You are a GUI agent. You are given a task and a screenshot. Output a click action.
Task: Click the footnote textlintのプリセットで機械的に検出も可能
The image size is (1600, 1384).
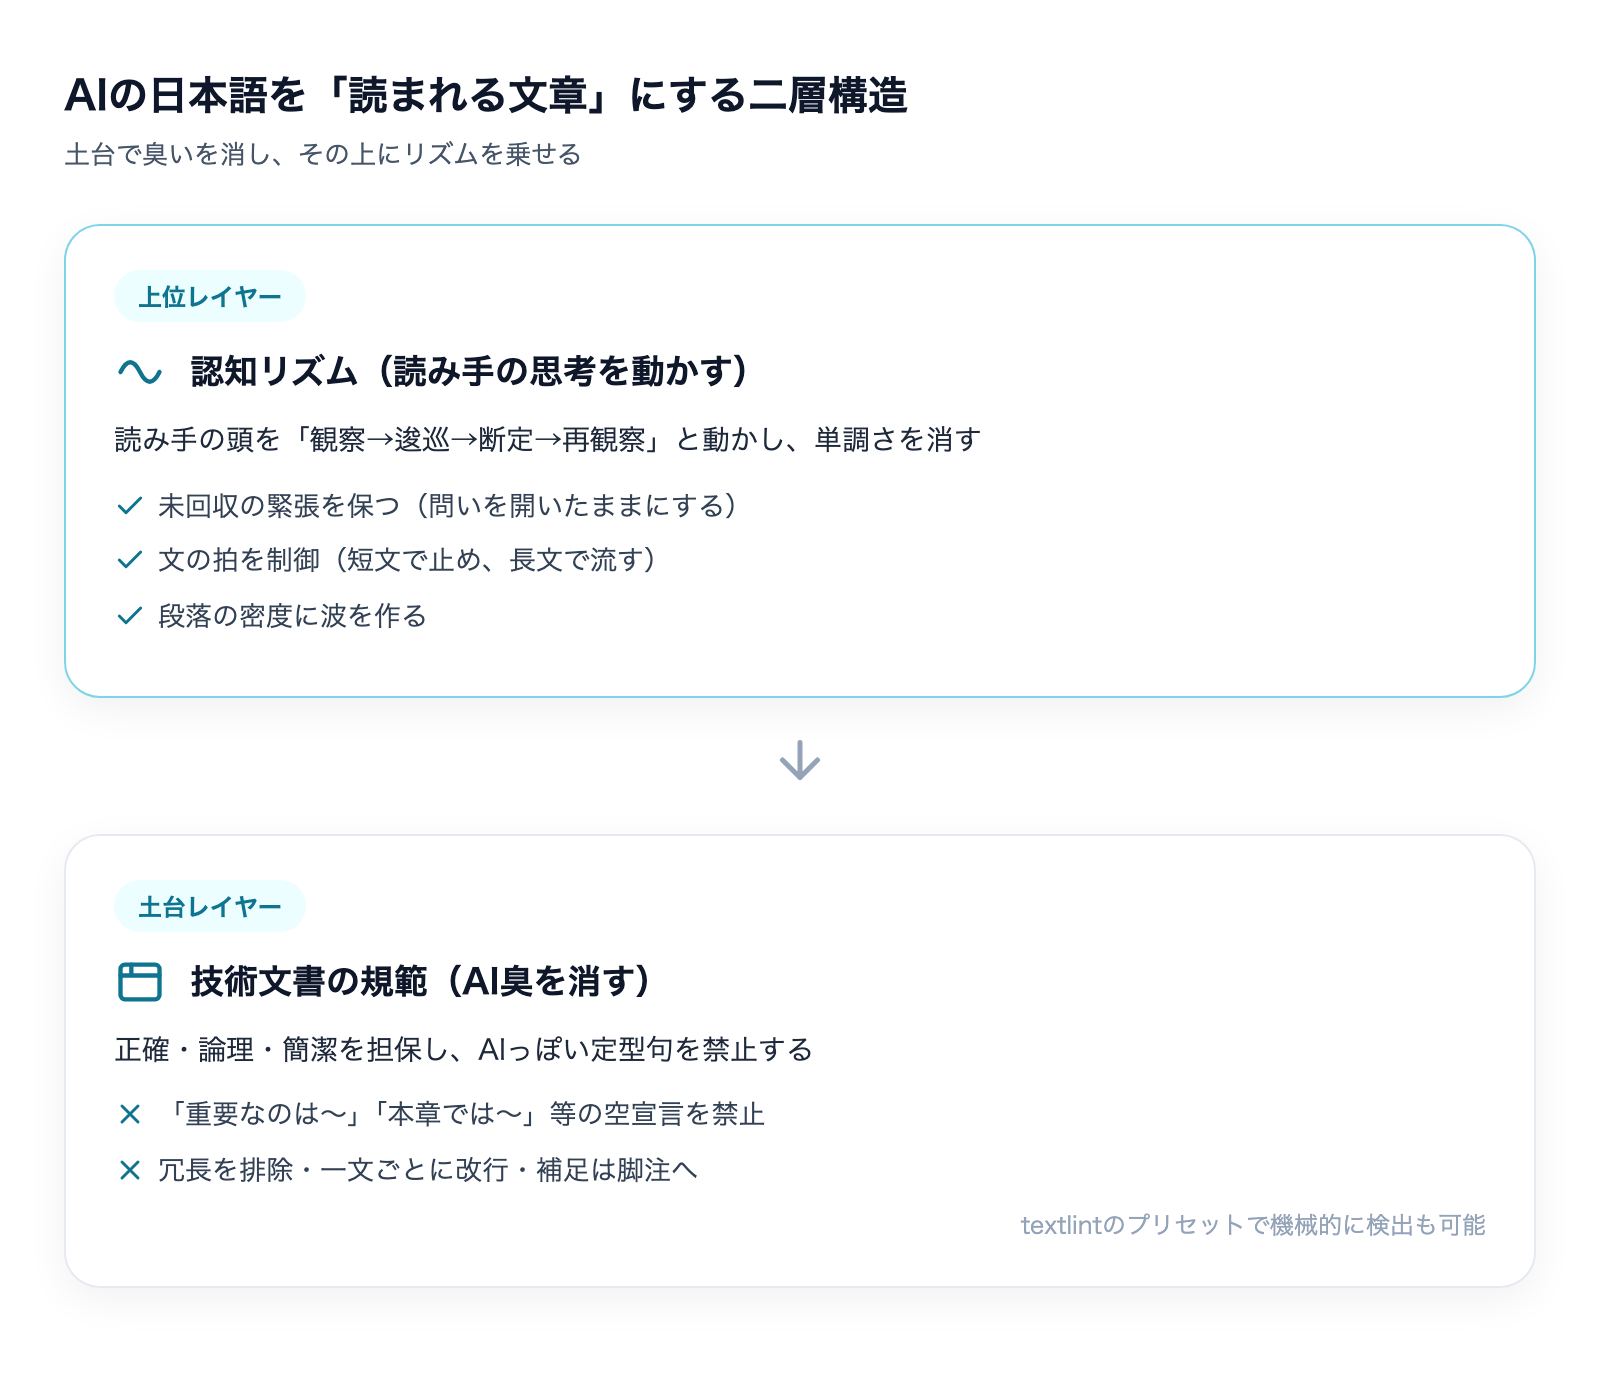[x=1253, y=1225]
